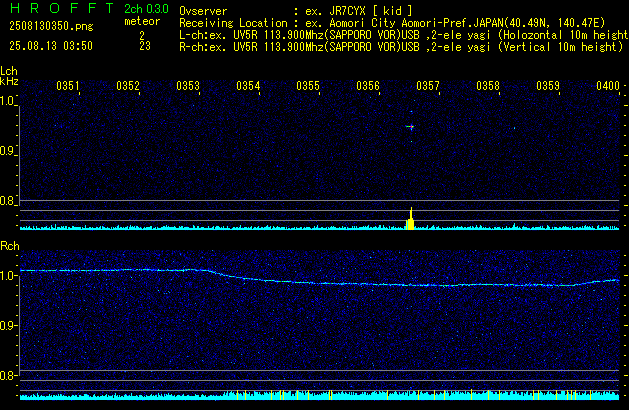Select the 0356 time marker
Screen dimensions: 629x410
[x=368, y=86]
